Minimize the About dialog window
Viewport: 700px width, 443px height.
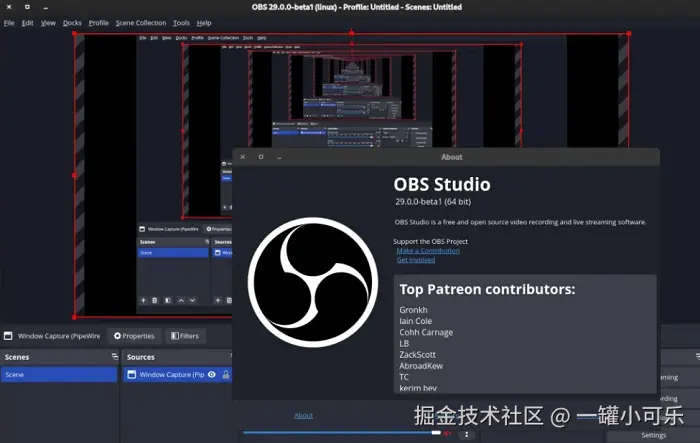(x=279, y=157)
